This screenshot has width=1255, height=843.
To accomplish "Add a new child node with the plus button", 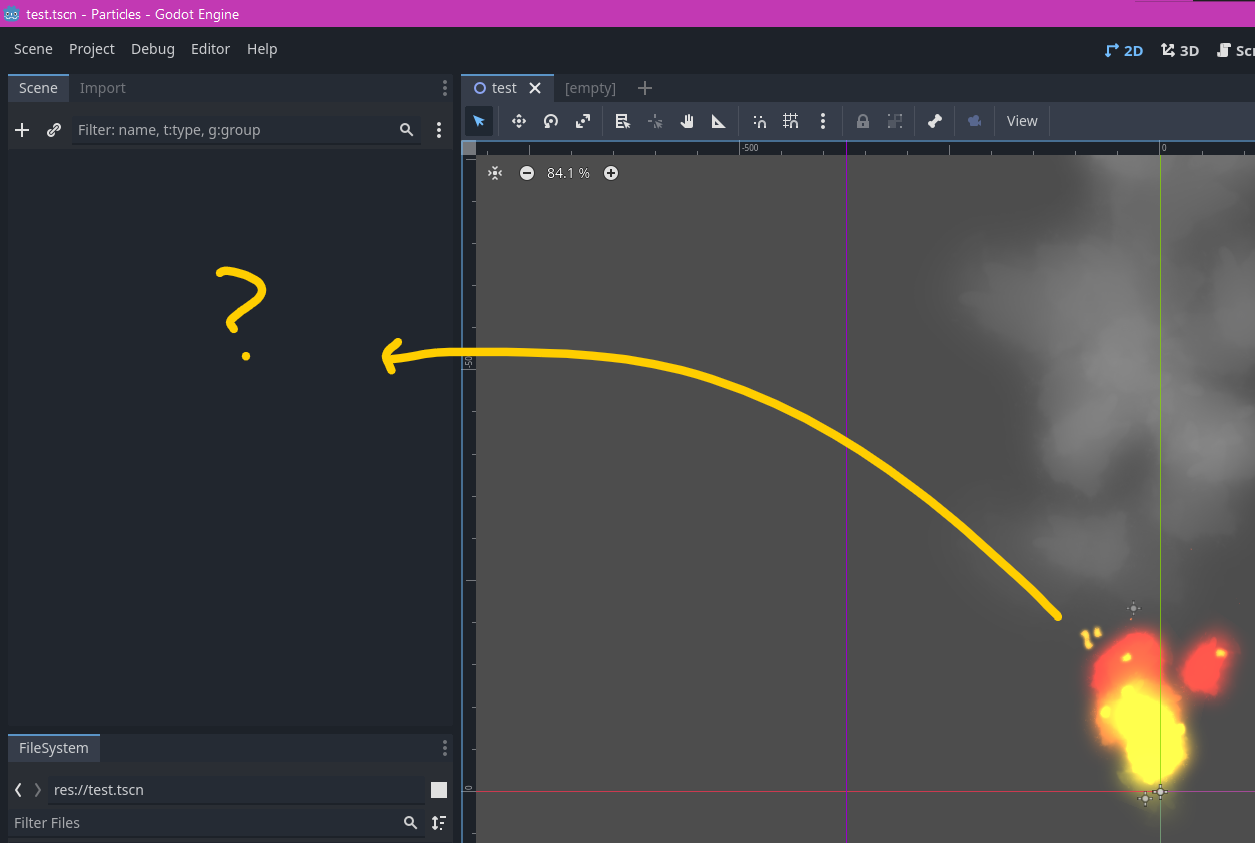I will (x=22, y=129).
